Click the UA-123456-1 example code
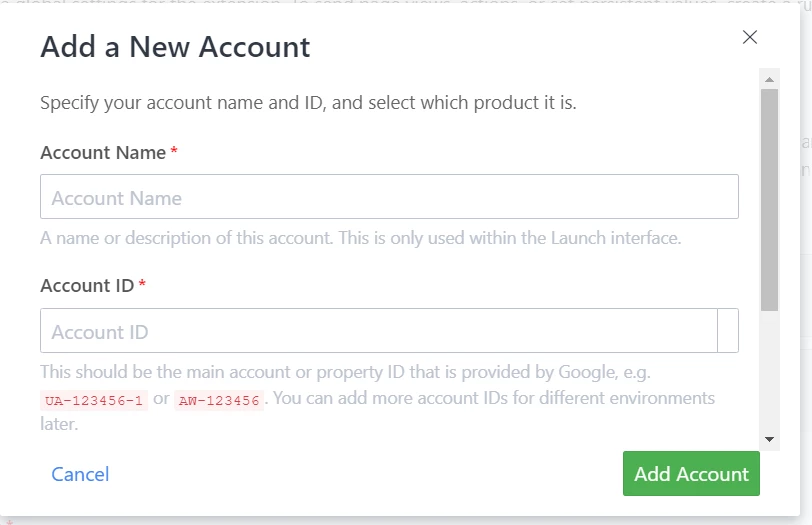This screenshot has width=812, height=525. pos(94,401)
